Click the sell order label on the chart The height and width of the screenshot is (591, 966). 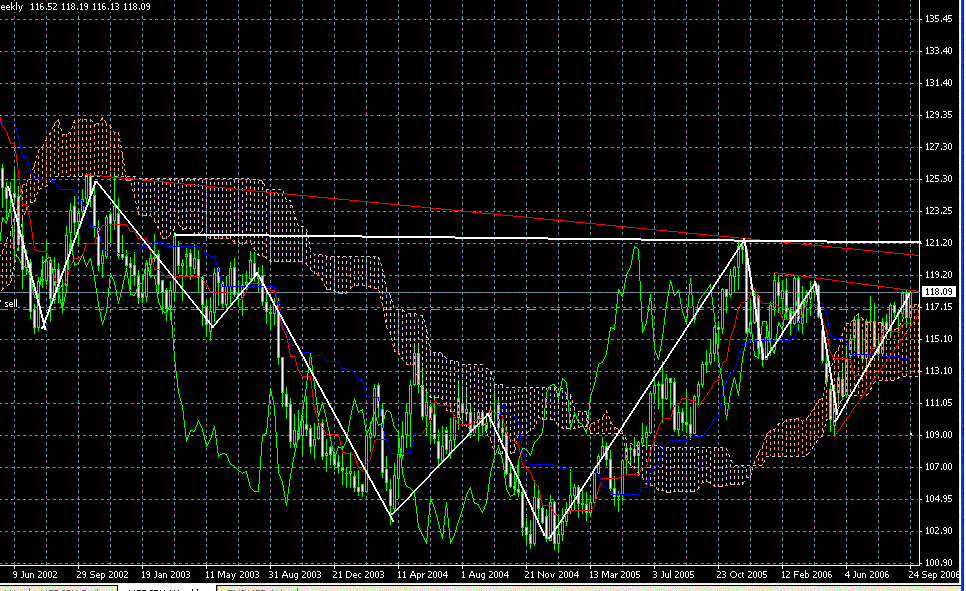[x=10, y=304]
